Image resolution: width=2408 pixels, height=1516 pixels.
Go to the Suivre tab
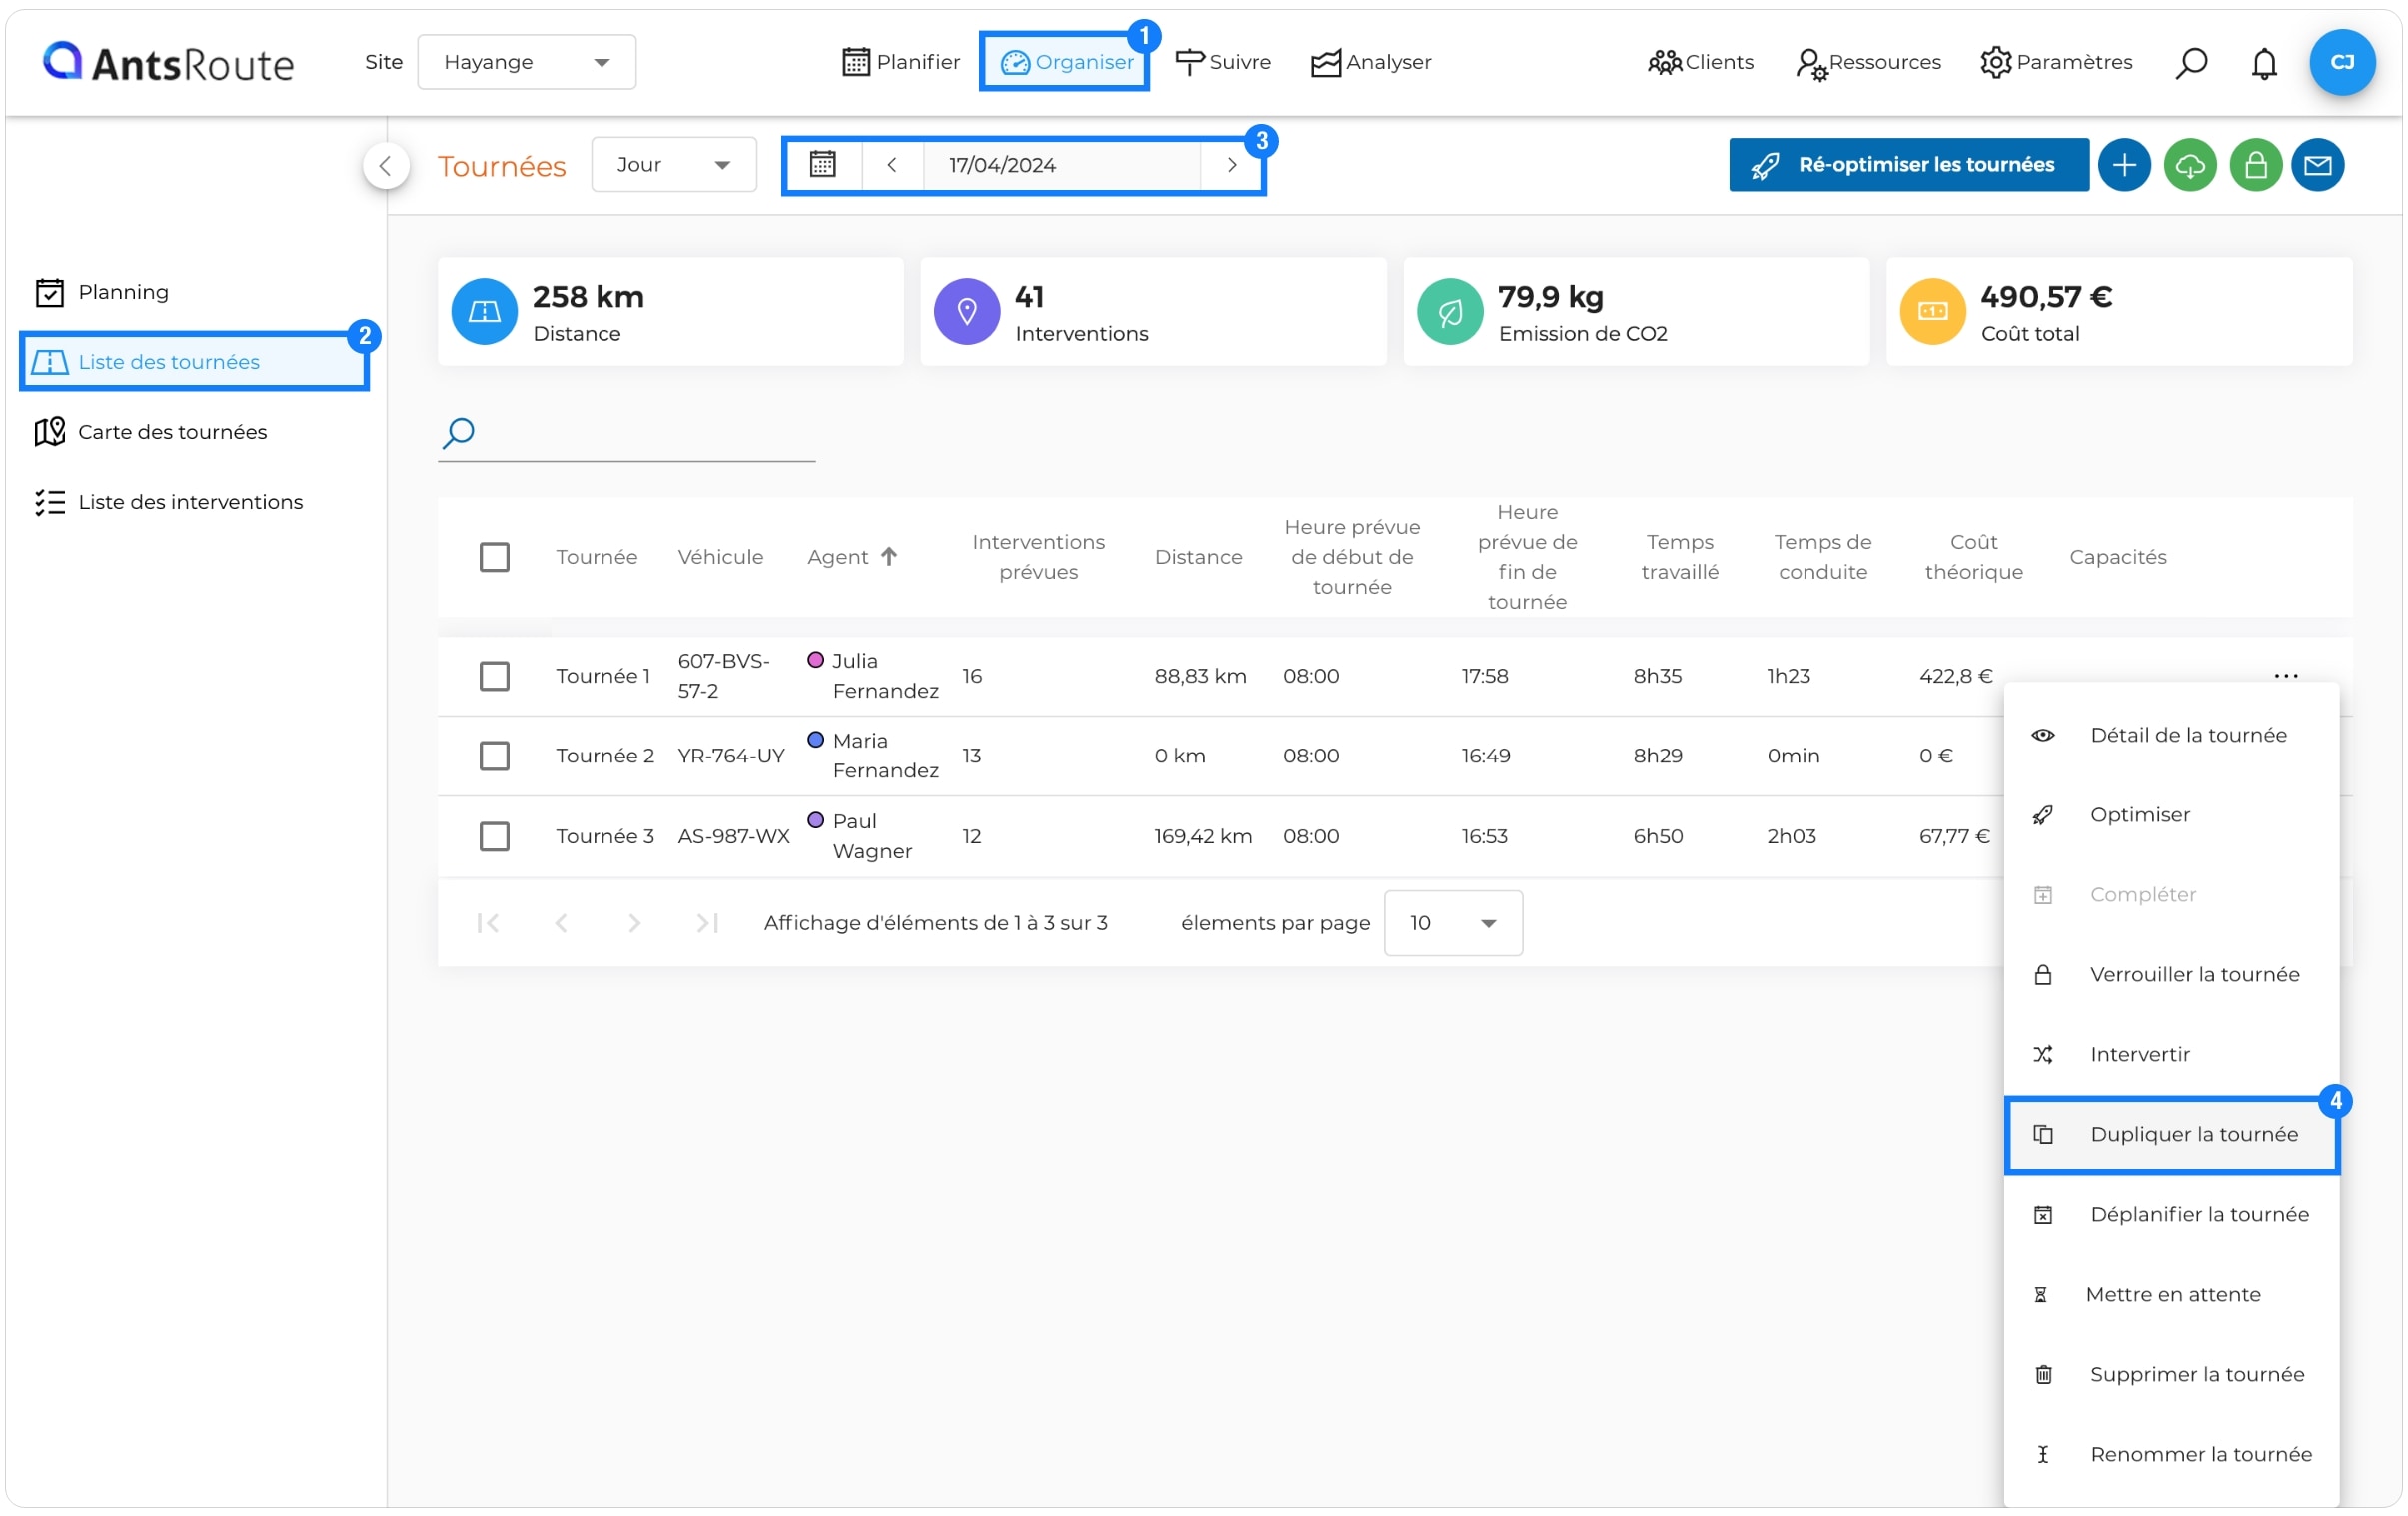tap(1223, 62)
